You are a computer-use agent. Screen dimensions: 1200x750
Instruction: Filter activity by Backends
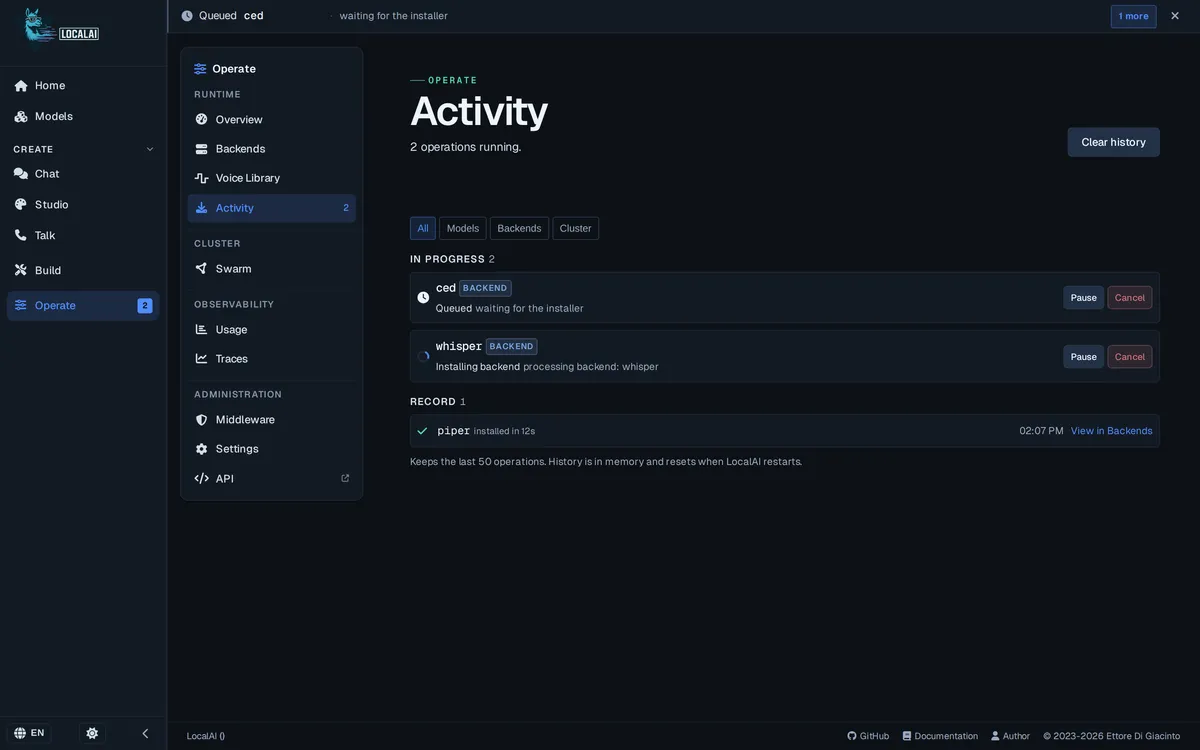click(519, 228)
